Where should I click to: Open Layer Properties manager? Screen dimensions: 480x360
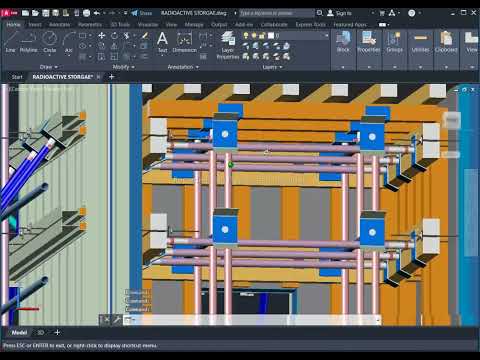[x=228, y=45]
